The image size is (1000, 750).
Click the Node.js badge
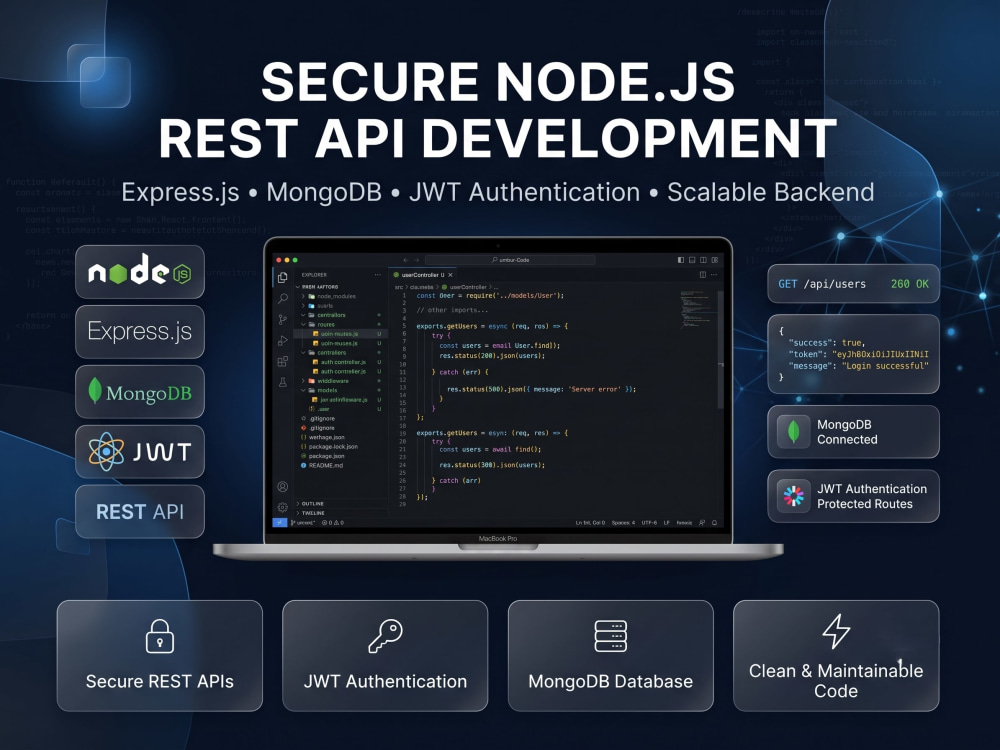pos(140,272)
